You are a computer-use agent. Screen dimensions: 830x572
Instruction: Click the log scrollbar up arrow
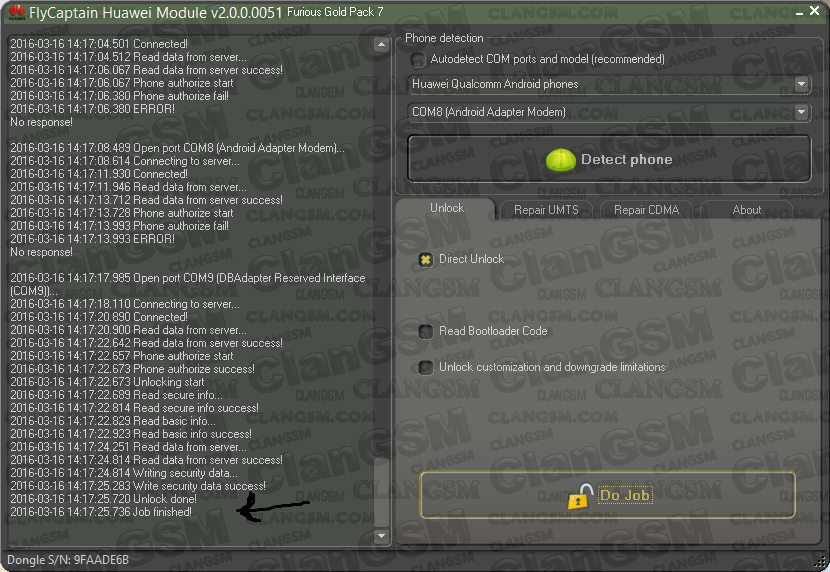[381, 44]
